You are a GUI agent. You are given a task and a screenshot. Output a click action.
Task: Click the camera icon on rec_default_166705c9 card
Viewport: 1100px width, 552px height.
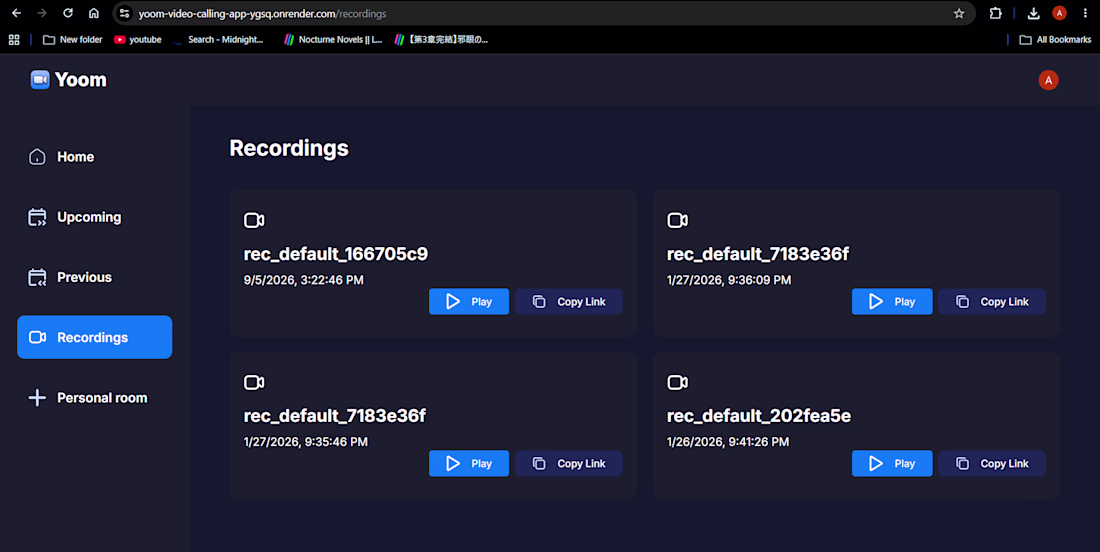pyautogui.click(x=254, y=220)
